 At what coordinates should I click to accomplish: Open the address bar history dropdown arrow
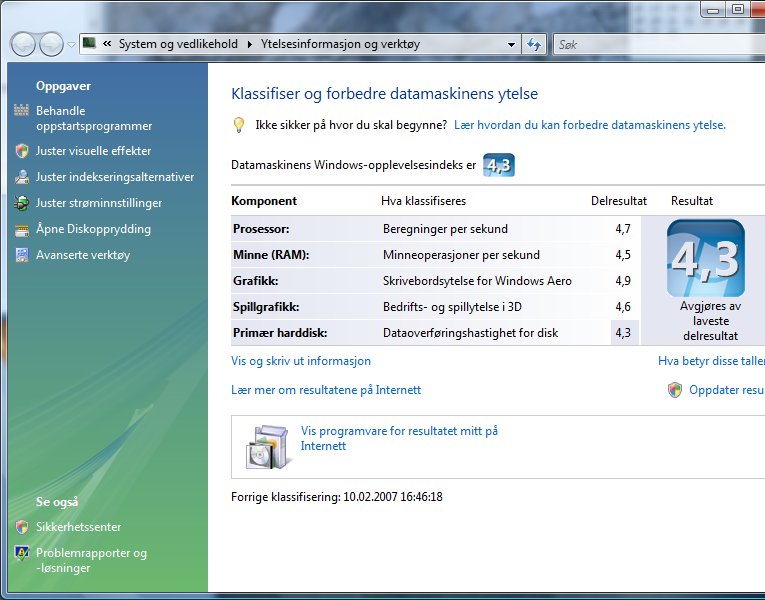click(511, 44)
